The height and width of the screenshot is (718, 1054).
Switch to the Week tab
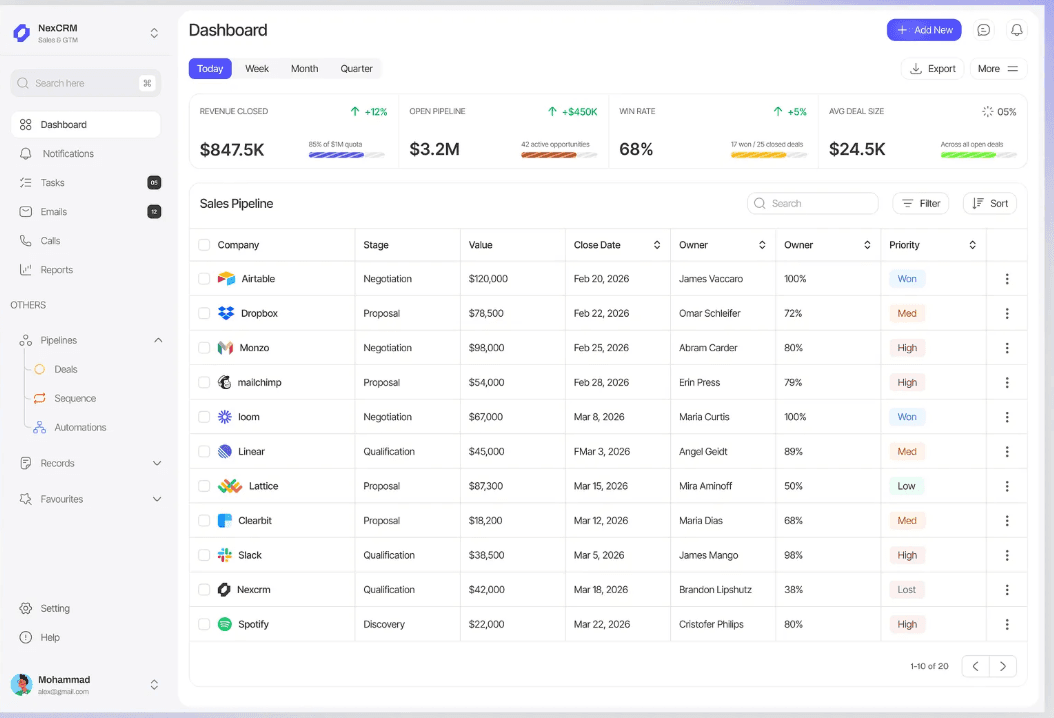pos(256,68)
